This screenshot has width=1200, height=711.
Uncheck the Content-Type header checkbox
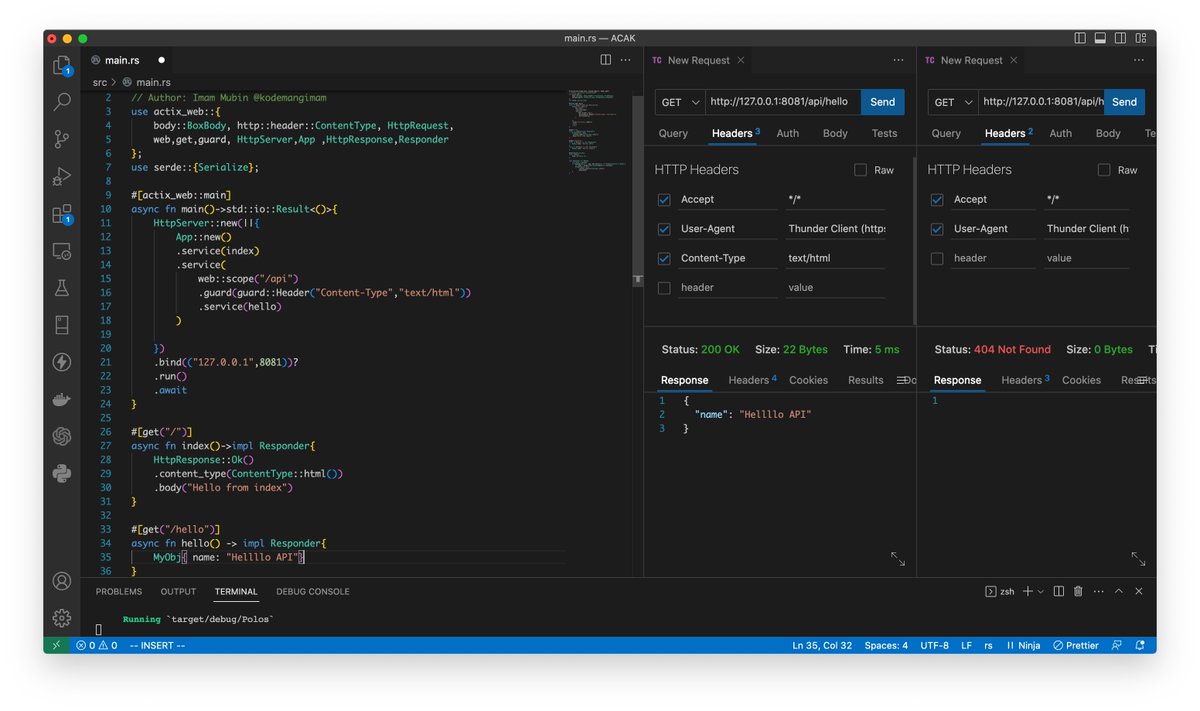(663, 257)
